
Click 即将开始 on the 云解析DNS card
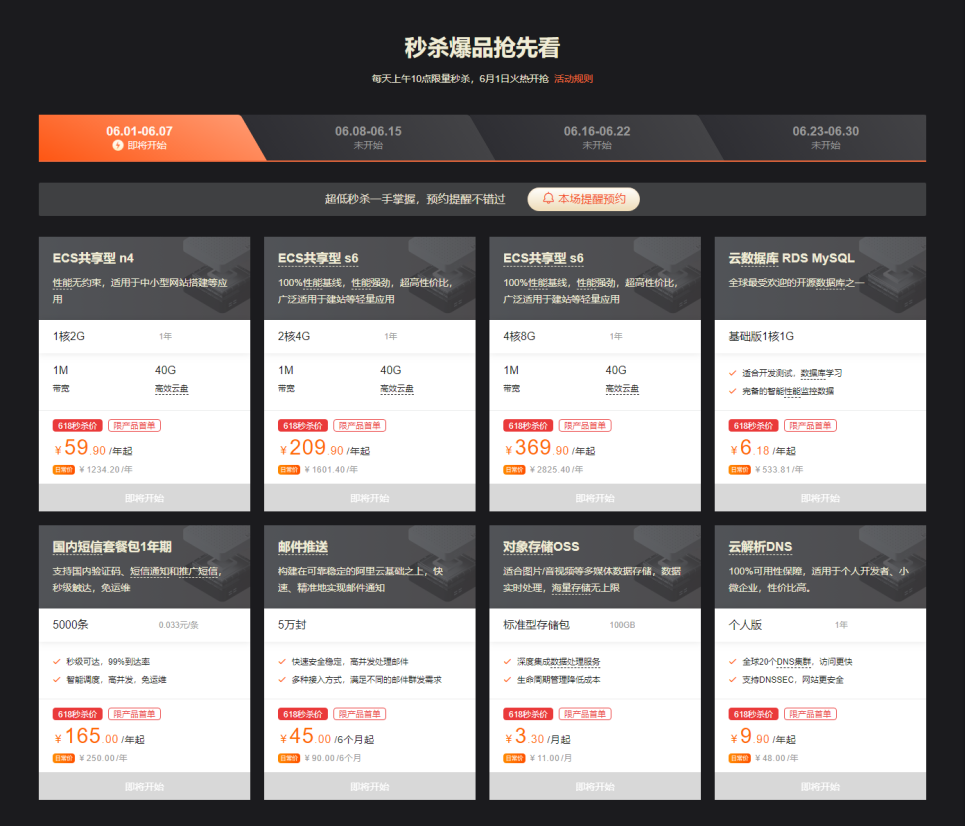click(x=820, y=787)
